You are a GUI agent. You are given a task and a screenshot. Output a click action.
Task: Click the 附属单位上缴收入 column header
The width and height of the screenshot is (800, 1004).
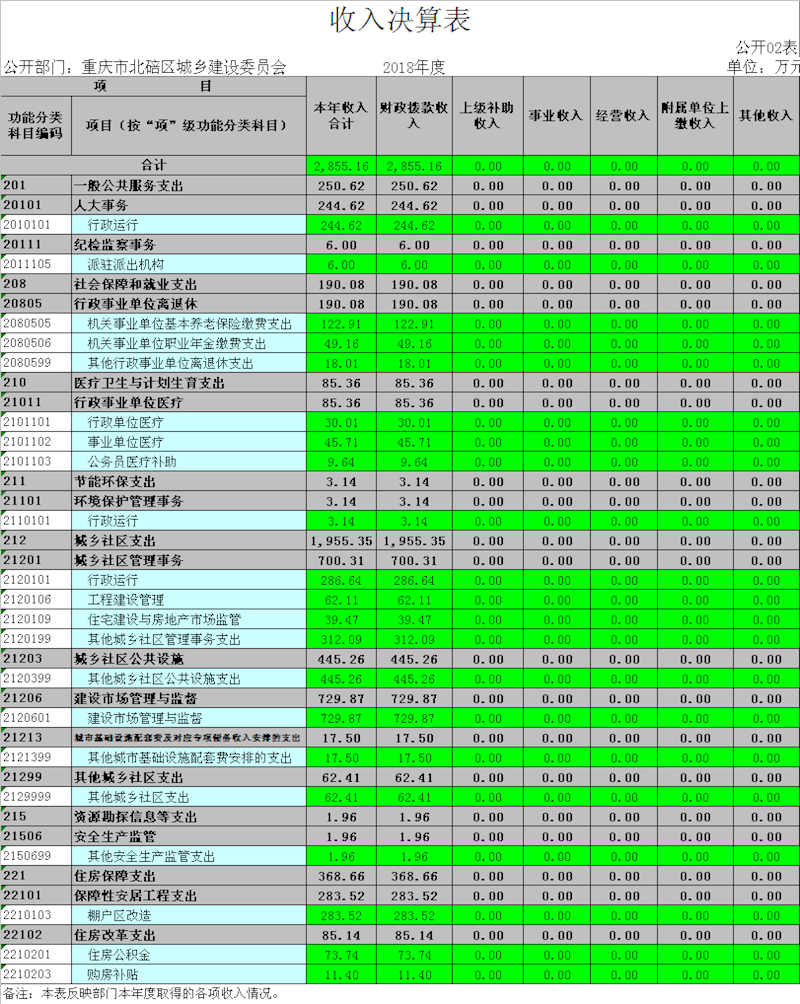[695, 116]
